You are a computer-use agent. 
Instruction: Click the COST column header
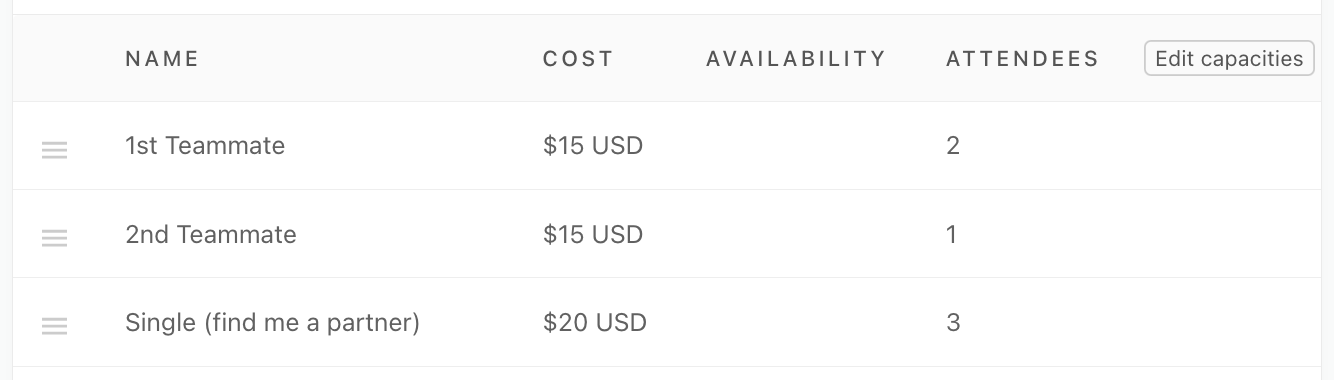pos(578,59)
